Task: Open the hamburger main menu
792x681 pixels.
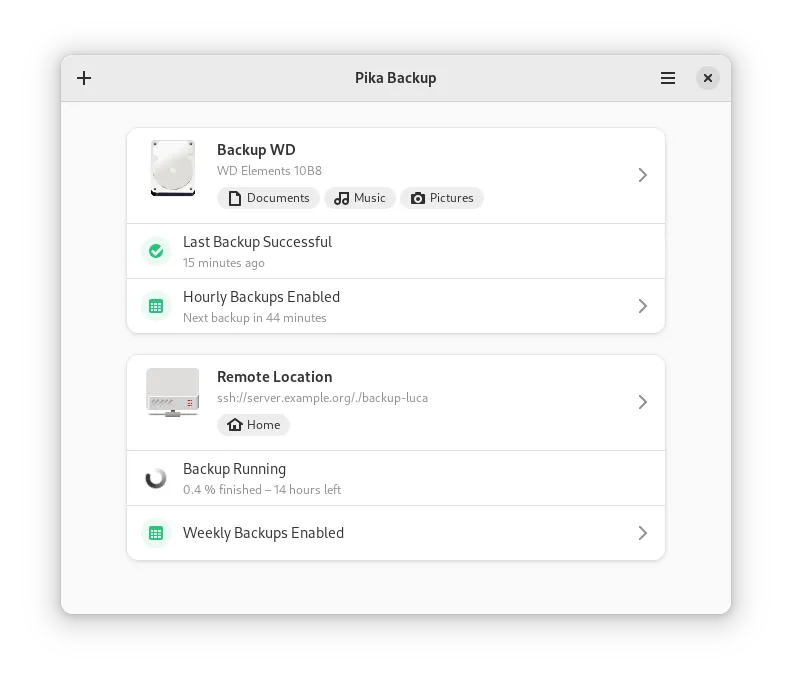Action: point(668,78)
